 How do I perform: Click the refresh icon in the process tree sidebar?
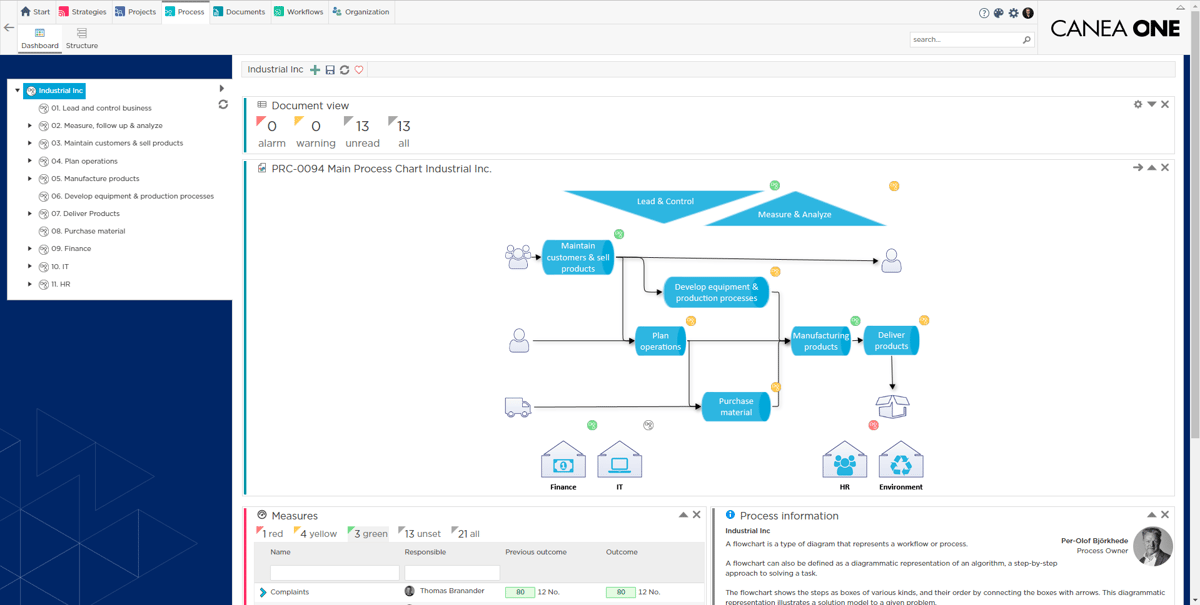click(x=222, y=104)
